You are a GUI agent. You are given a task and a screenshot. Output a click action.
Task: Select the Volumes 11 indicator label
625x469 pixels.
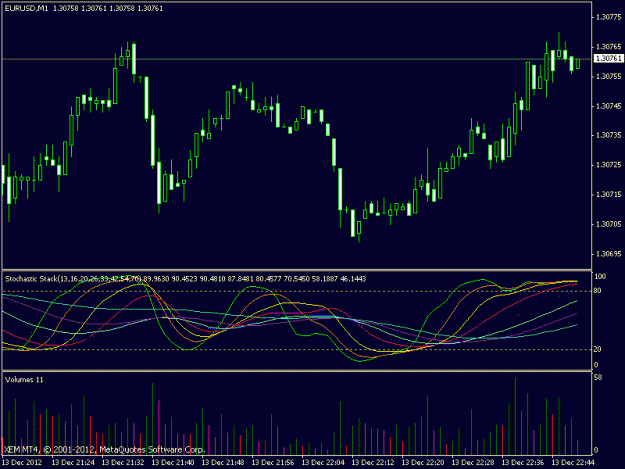coord(24,380)
